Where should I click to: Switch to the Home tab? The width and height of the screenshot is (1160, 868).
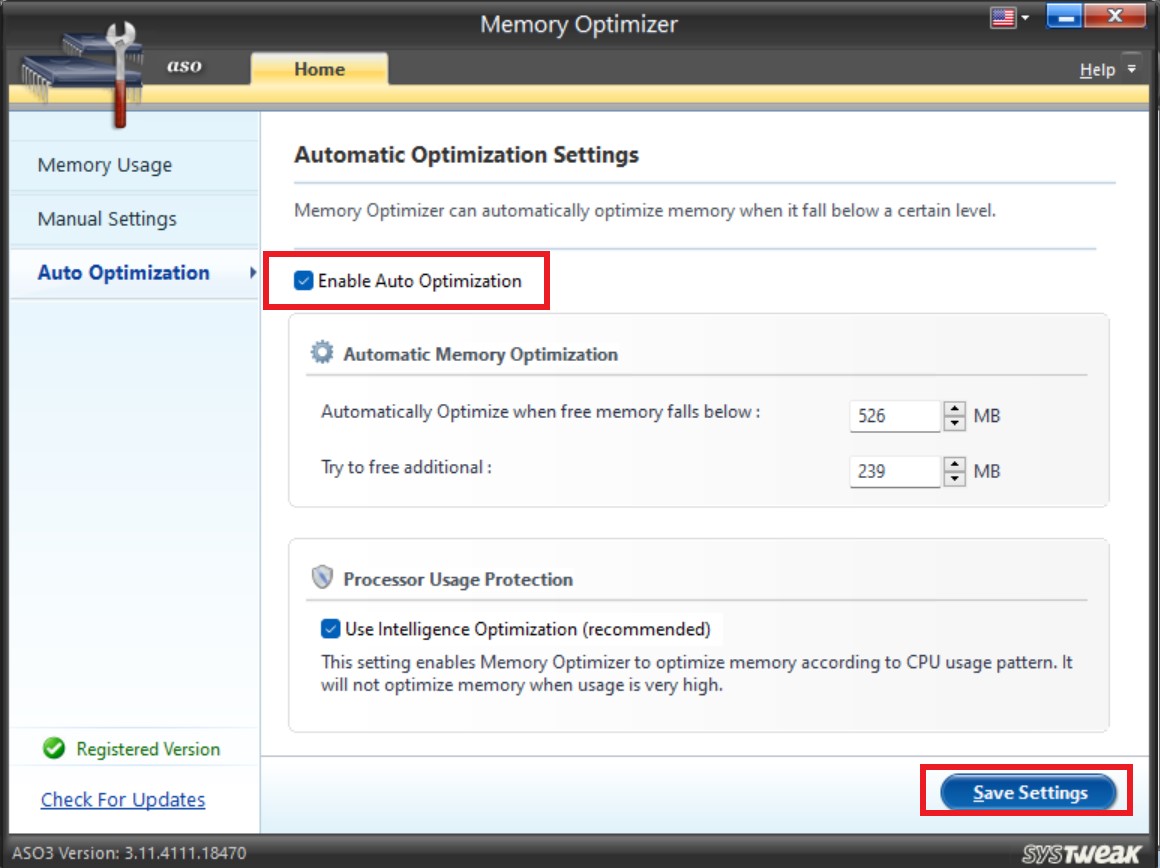coord(319,69)
